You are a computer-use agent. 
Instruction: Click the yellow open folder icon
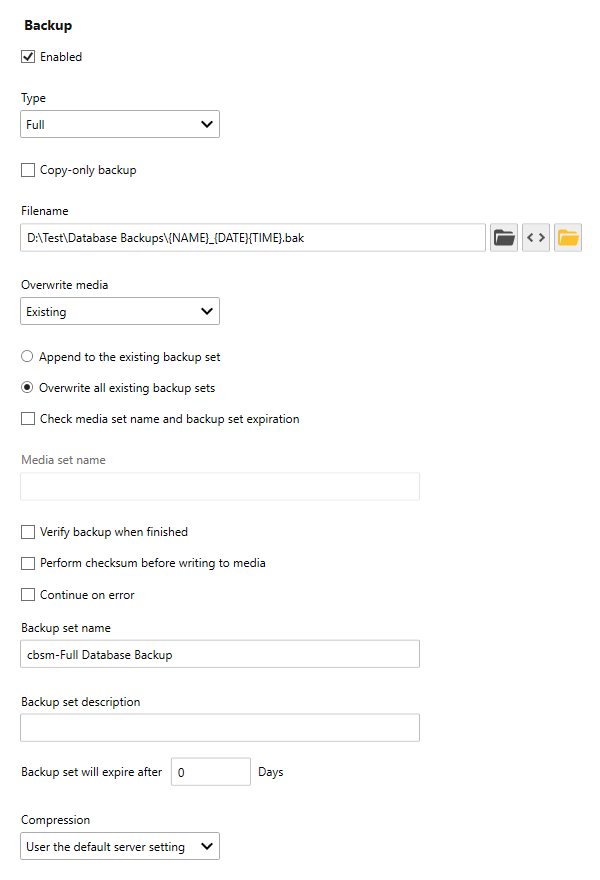point(568,238)
